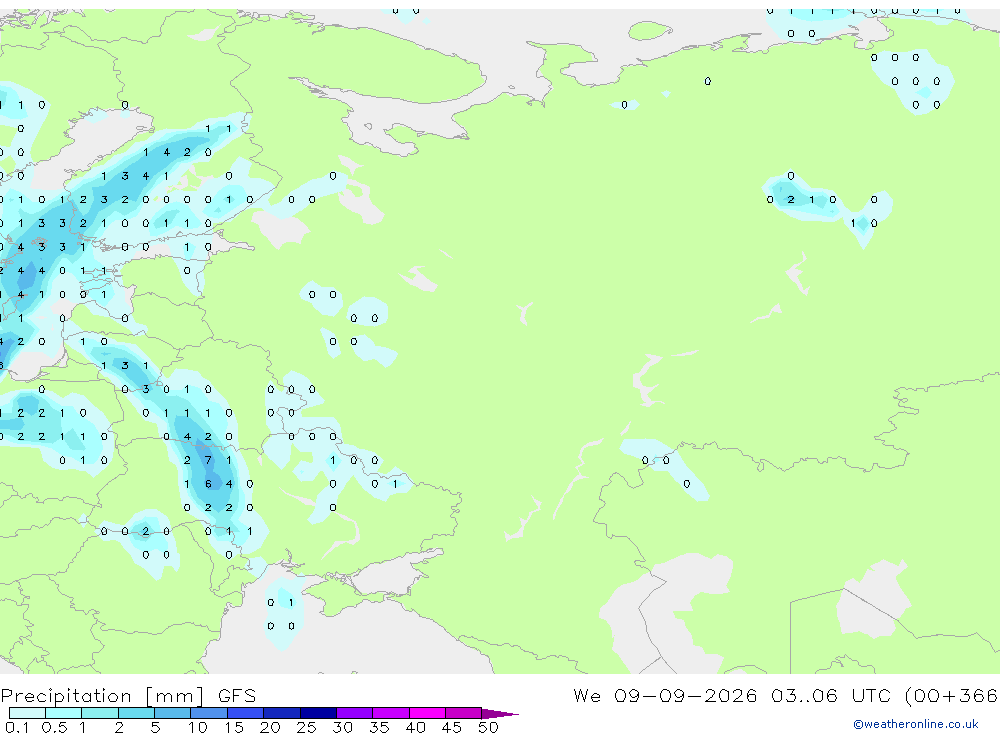Pick the 15–20 mm legend swatch
This screenshot has height=733, width=1000.
click(x=246, y=713)
